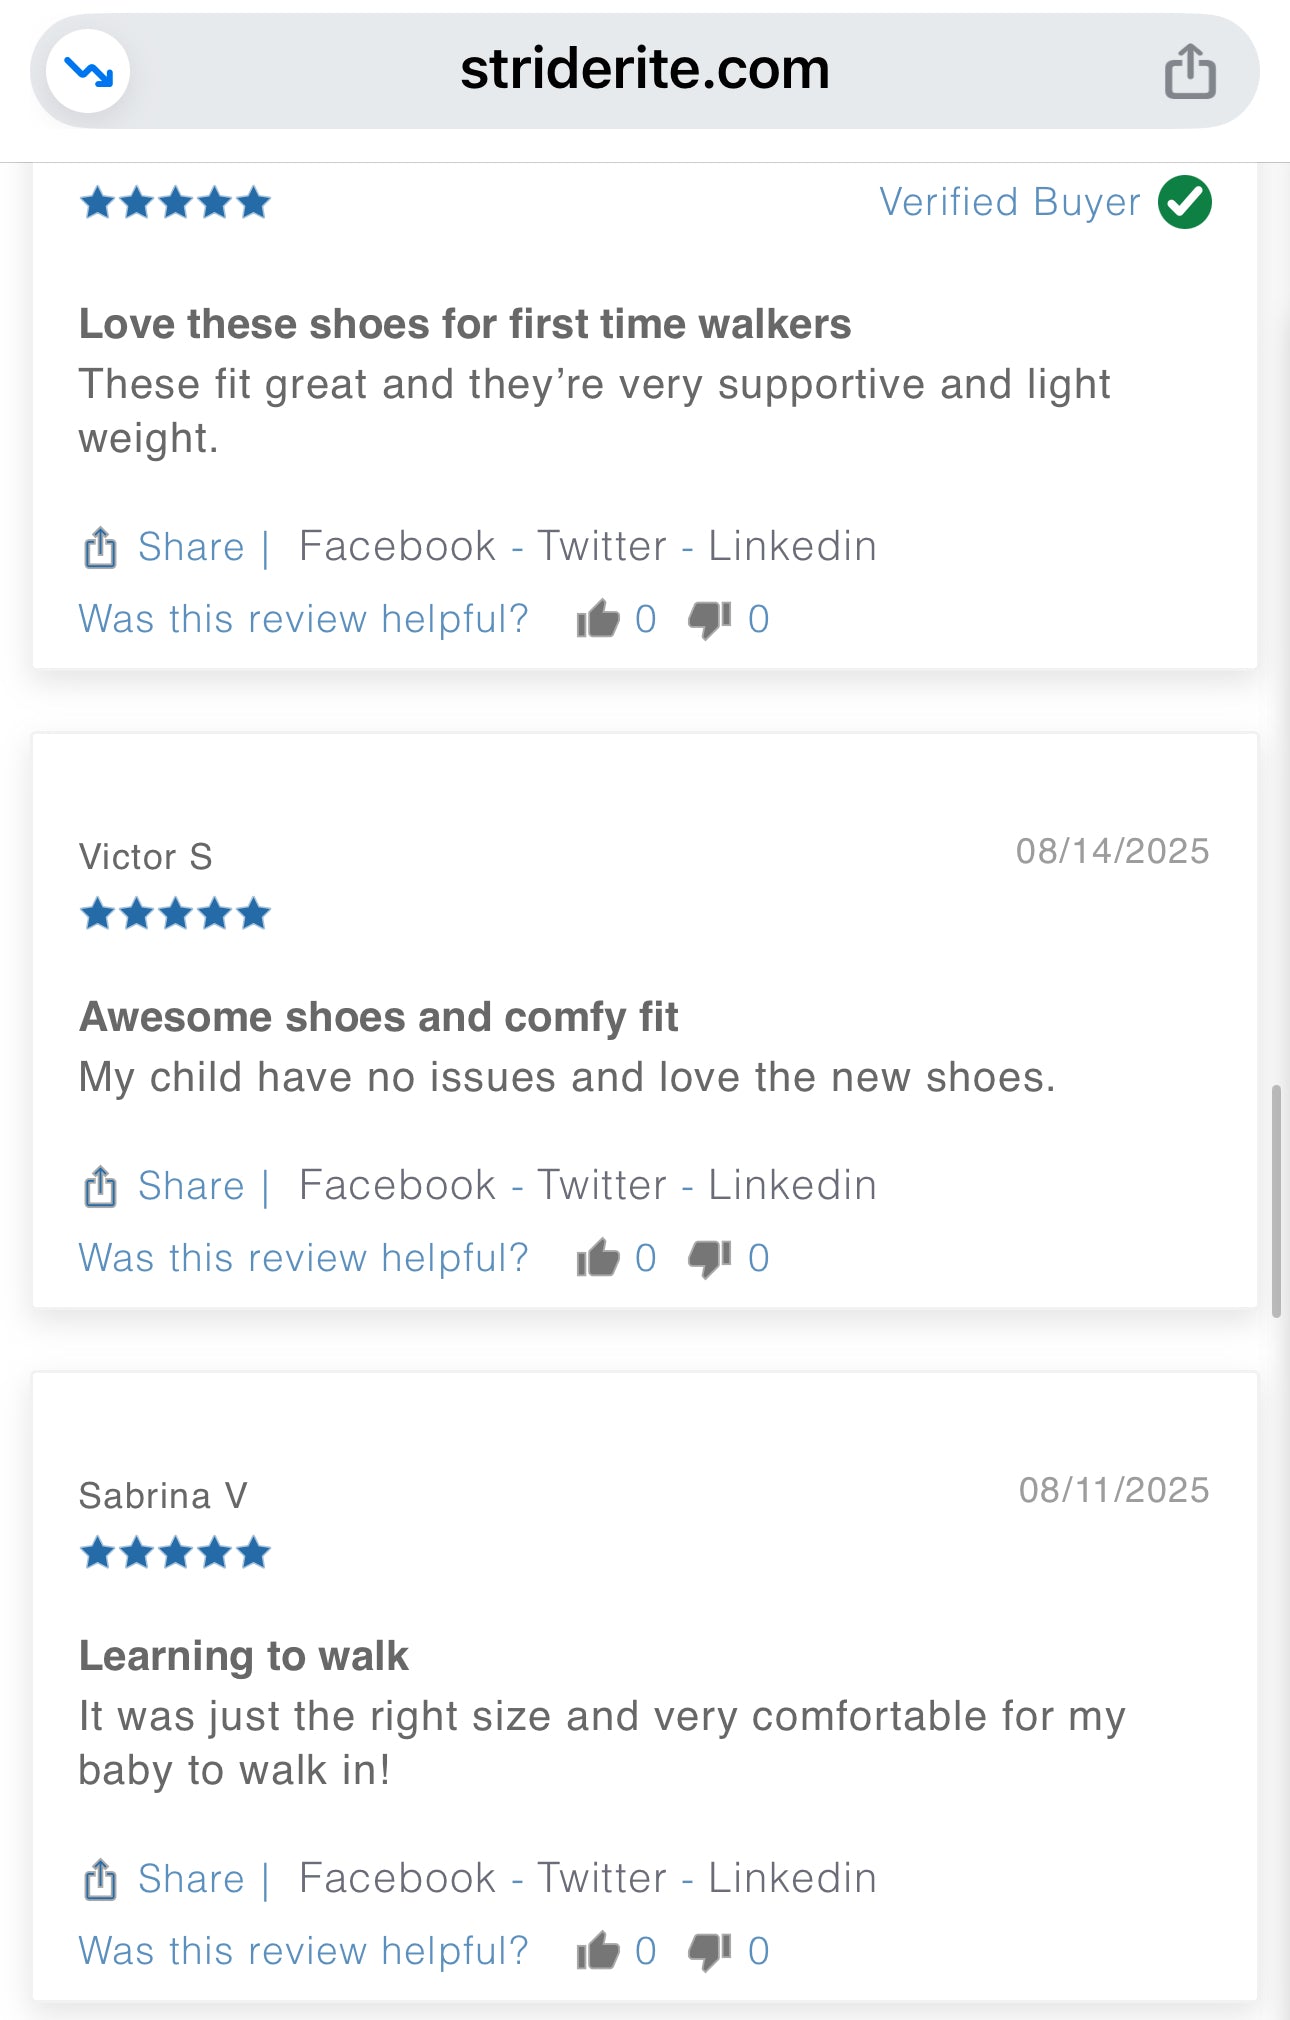1290x2020 pixels.
Task: Share Sabrina V's review on Linkedin
Action: (792, 1879)
